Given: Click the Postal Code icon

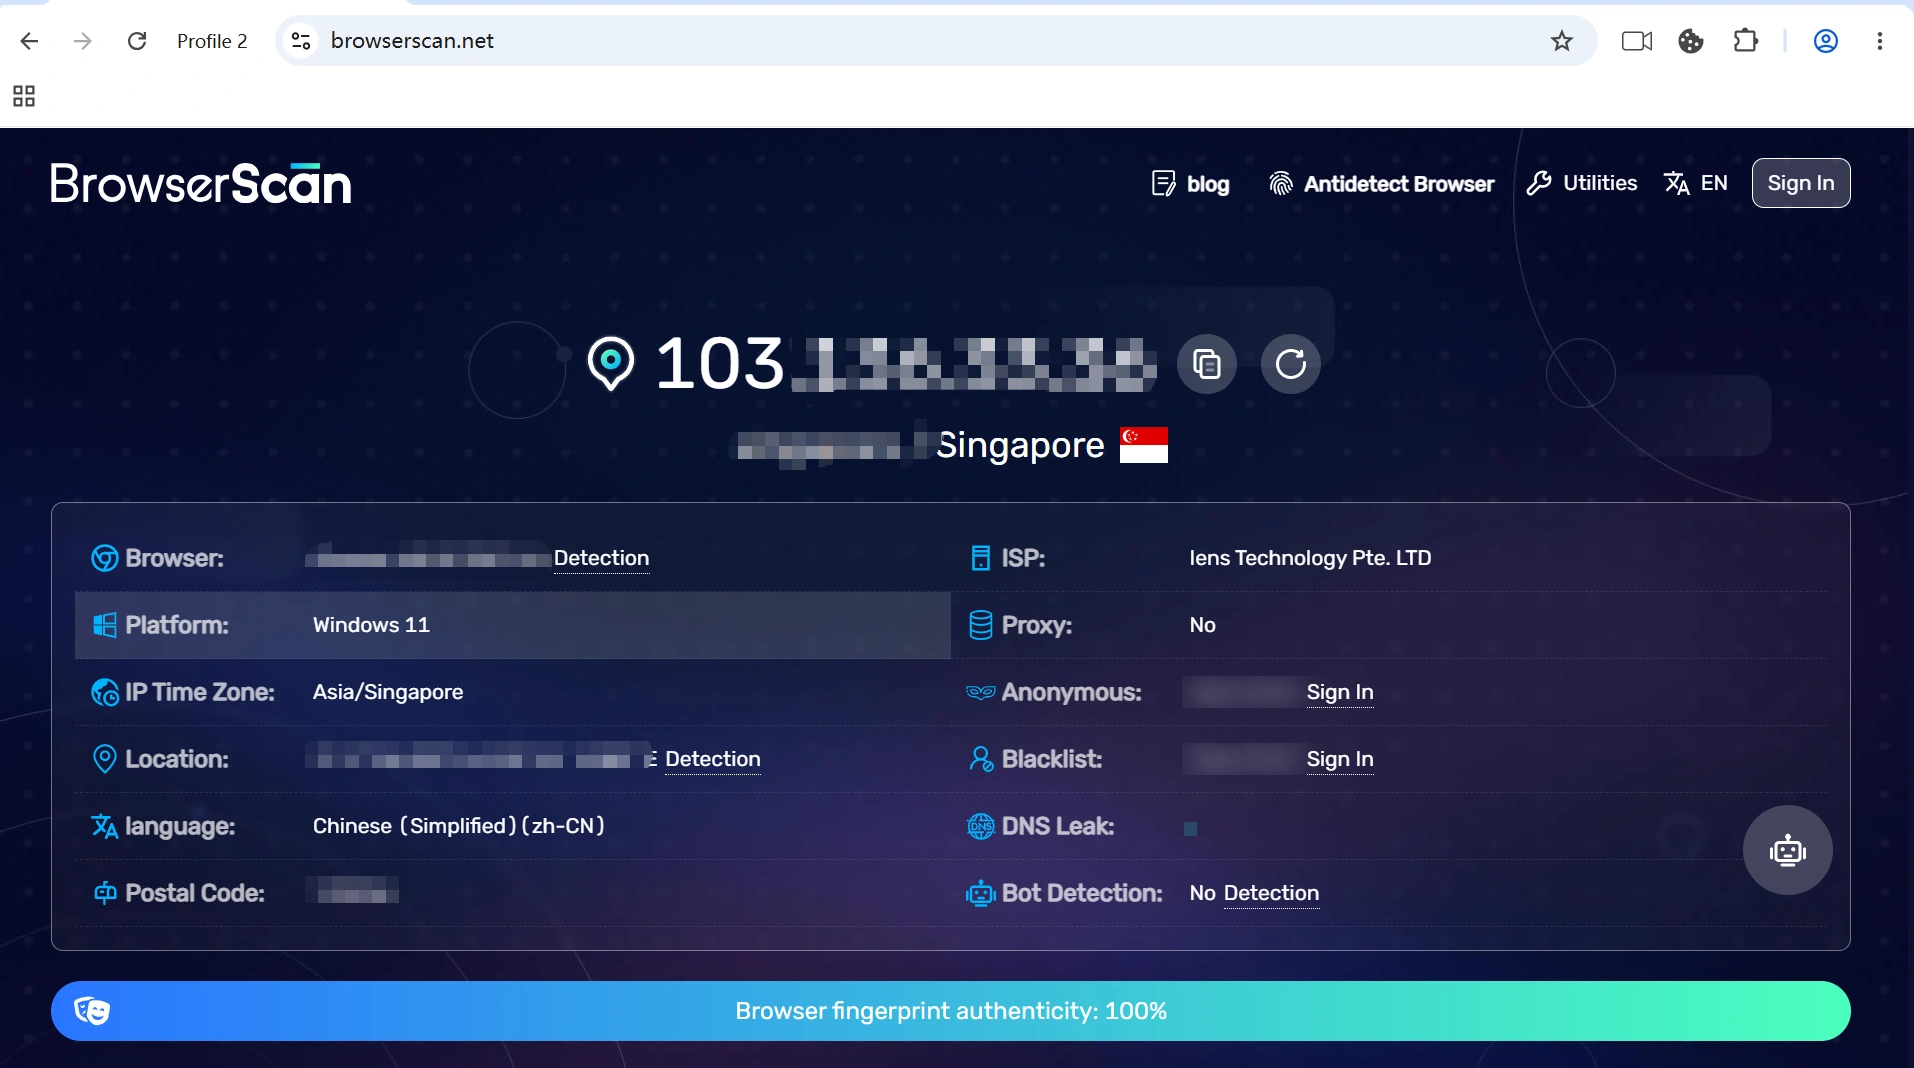Looking at the screenshot, I should coord(104,893).
